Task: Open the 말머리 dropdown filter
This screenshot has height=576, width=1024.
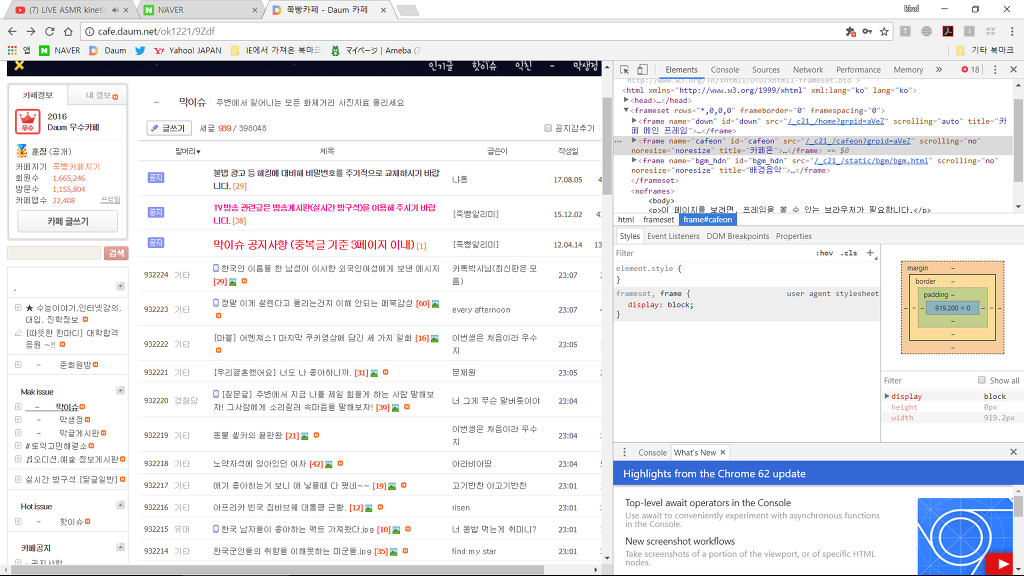Action: [x=187, y=151]
